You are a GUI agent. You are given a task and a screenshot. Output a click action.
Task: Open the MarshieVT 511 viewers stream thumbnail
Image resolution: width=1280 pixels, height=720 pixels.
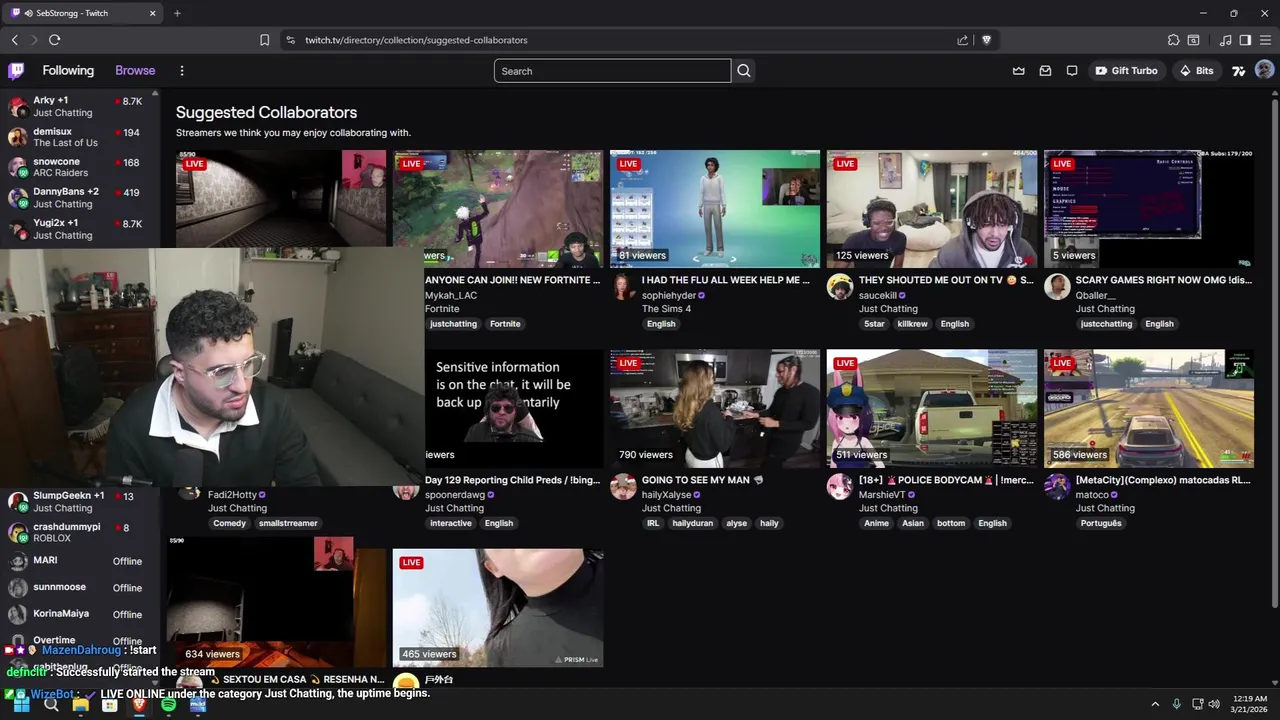pyautogui.click(x=932, y=408)
